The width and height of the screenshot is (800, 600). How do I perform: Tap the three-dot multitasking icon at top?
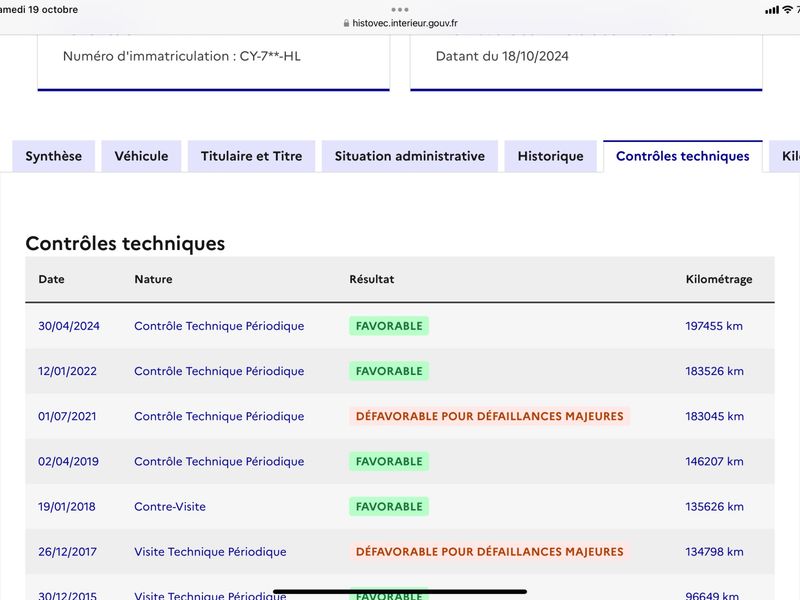coord(400,9)
